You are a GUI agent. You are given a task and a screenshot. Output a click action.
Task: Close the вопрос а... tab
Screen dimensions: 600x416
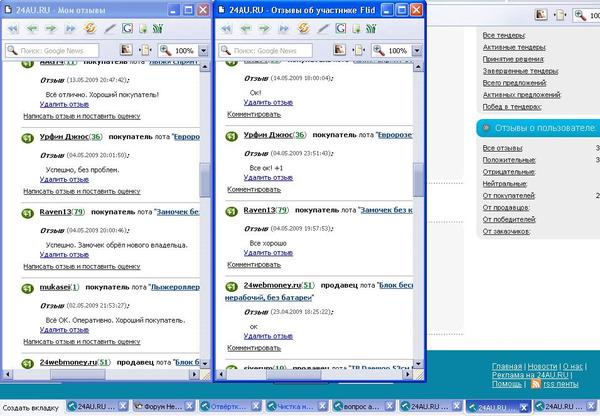point(389,406)
